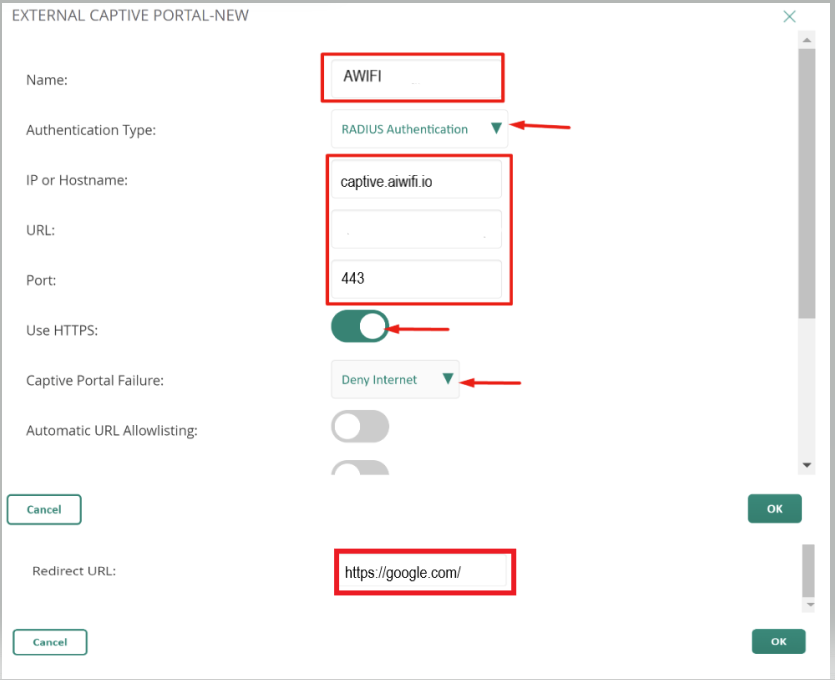The image size is (835, 680).
Task: Click the lower Cancel button
Action: [x=50, y=642]
